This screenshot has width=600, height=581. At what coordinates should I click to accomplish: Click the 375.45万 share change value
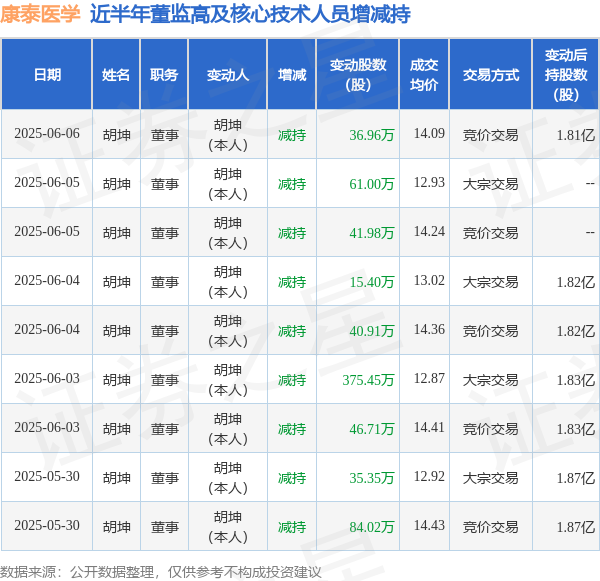point(368,380)
